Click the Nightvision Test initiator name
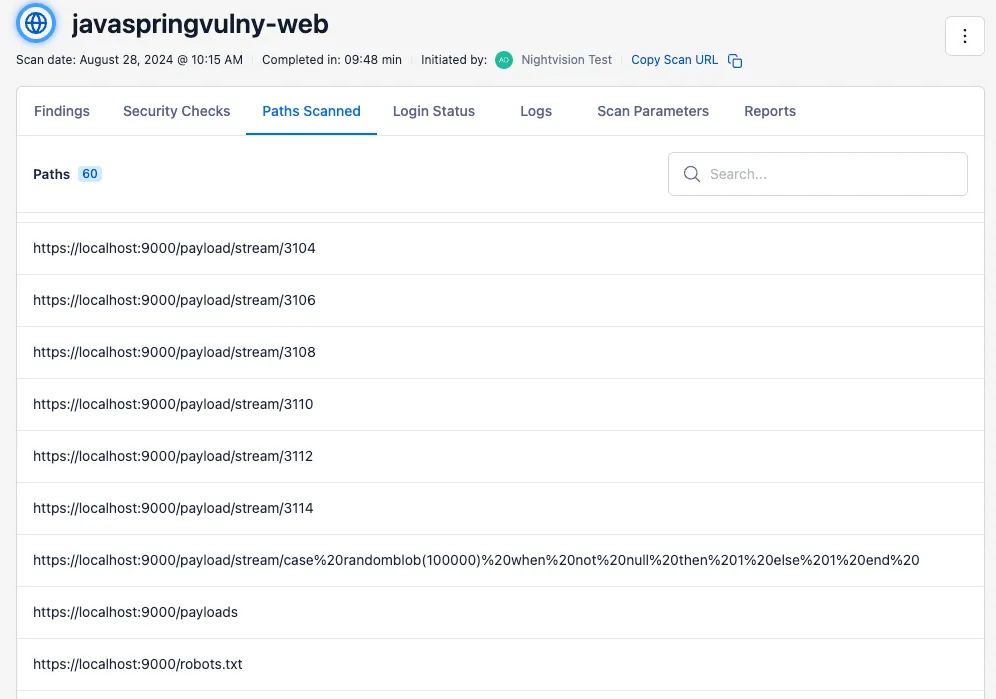 567,60
